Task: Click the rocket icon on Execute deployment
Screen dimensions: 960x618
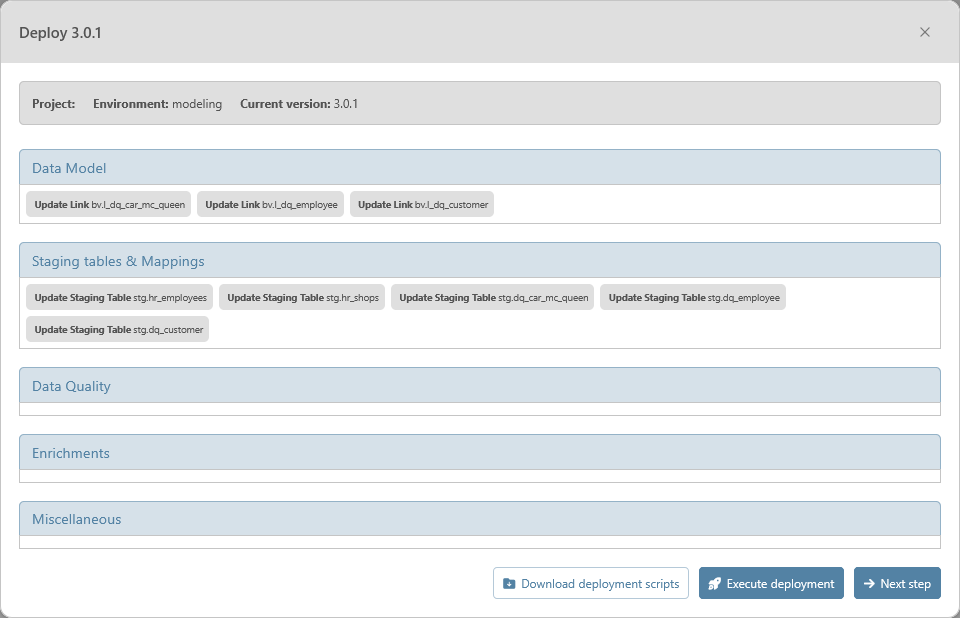Action: (714, 584)
